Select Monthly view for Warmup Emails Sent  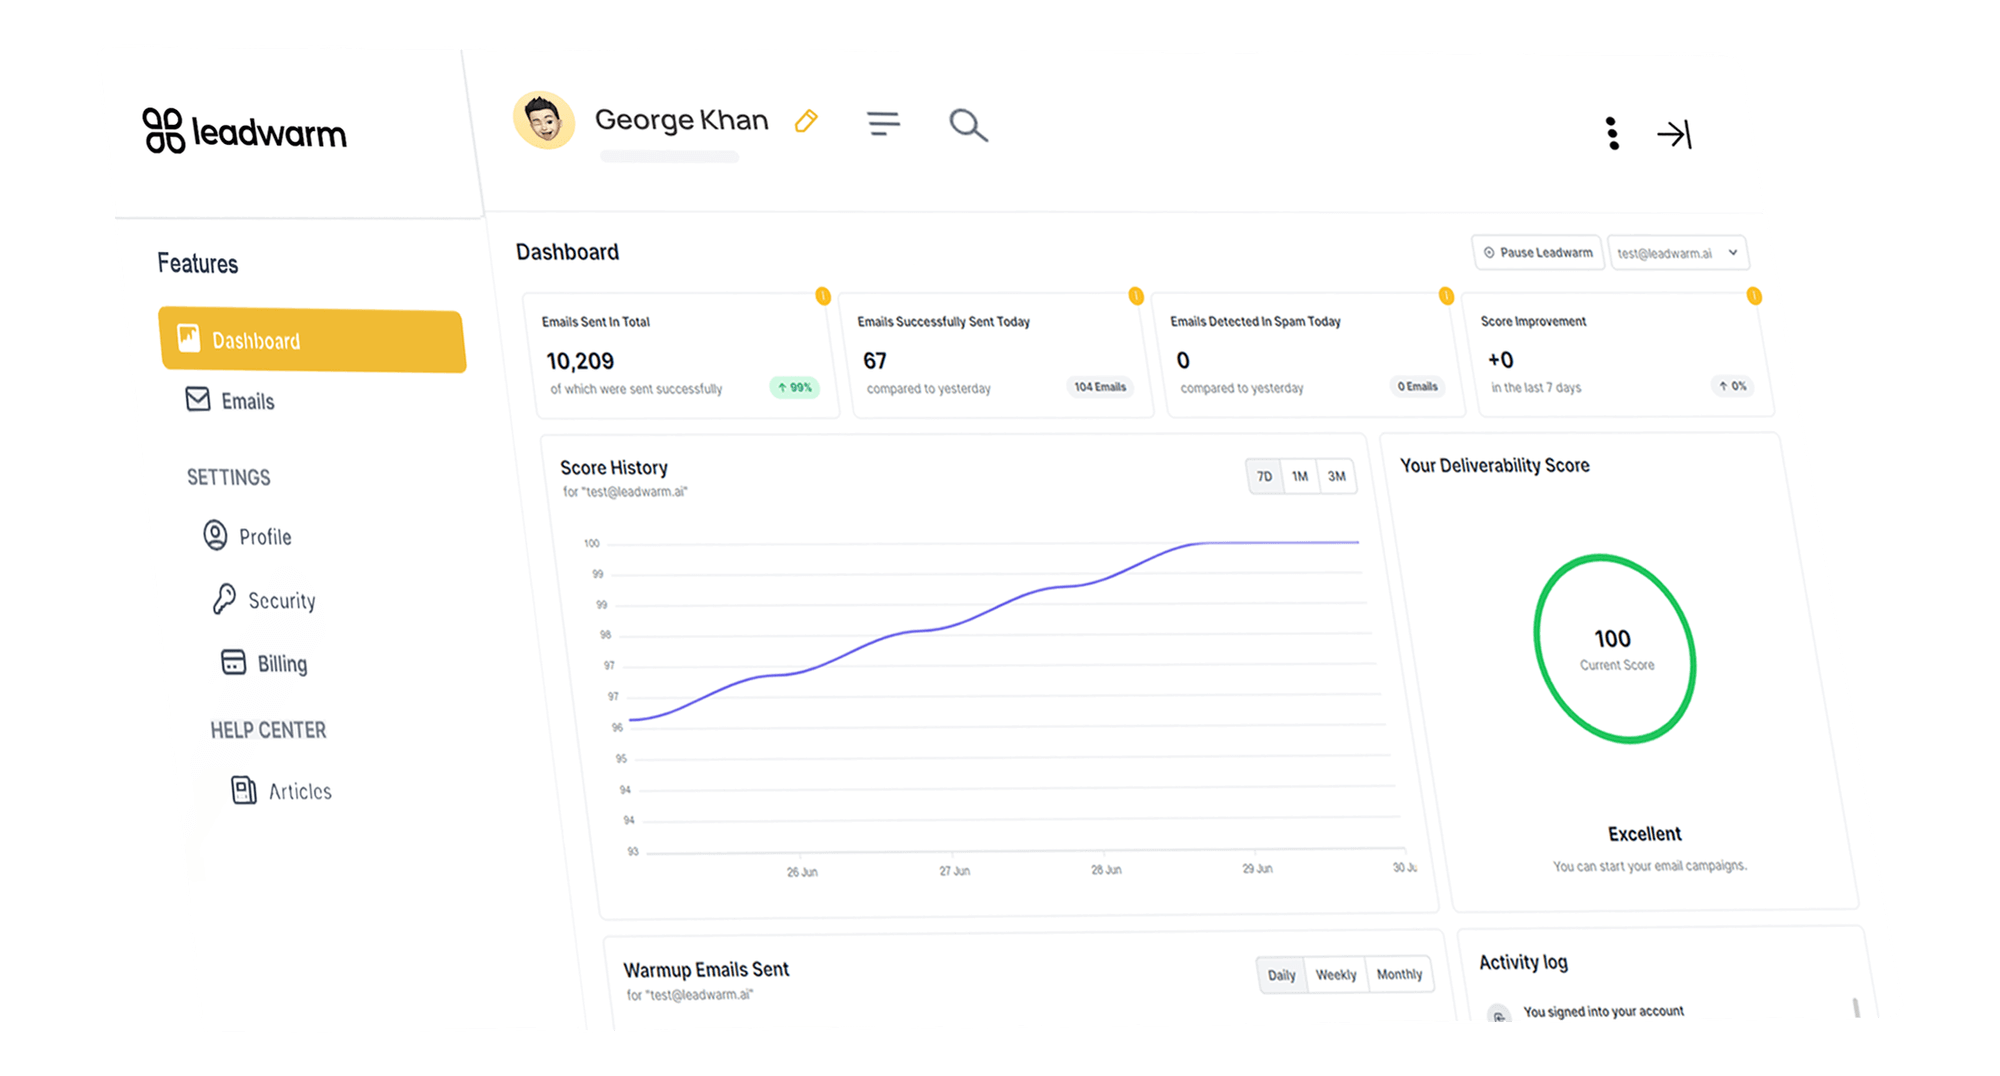coord(1399,974)
